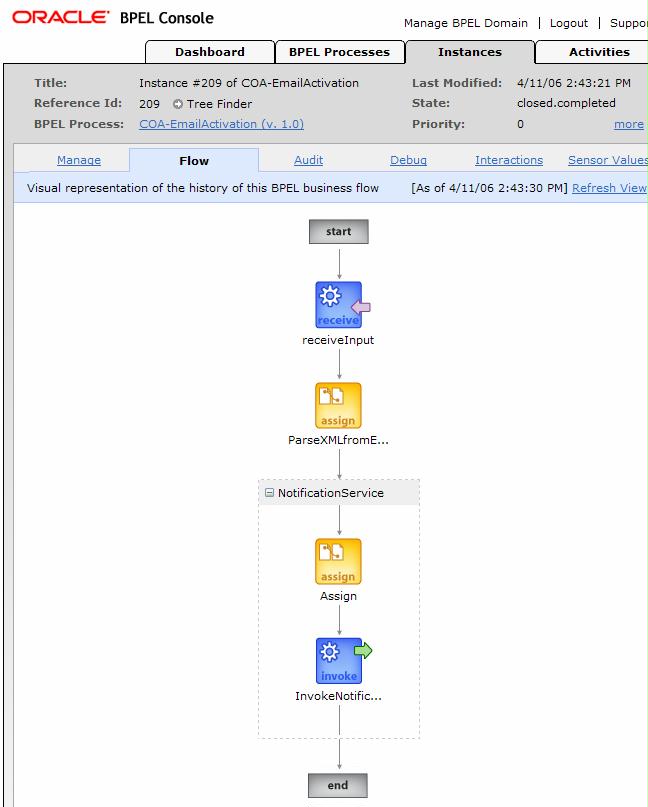This screenshot has width=648, height=807.
Task: Click the Tree Finder arrow icon
Action: coord(178,104)
